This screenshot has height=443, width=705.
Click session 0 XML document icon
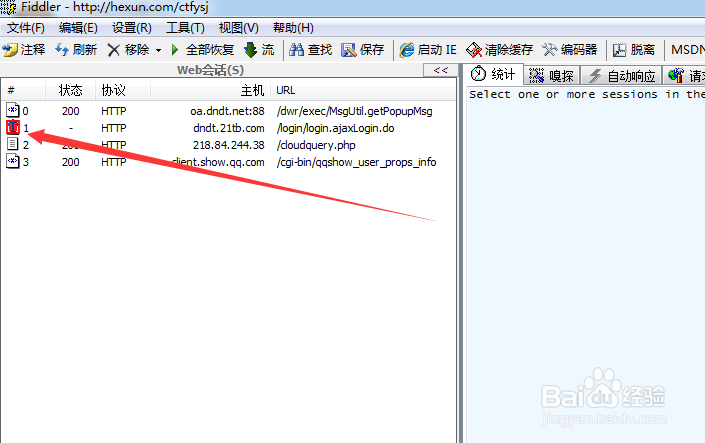point(13,110)
